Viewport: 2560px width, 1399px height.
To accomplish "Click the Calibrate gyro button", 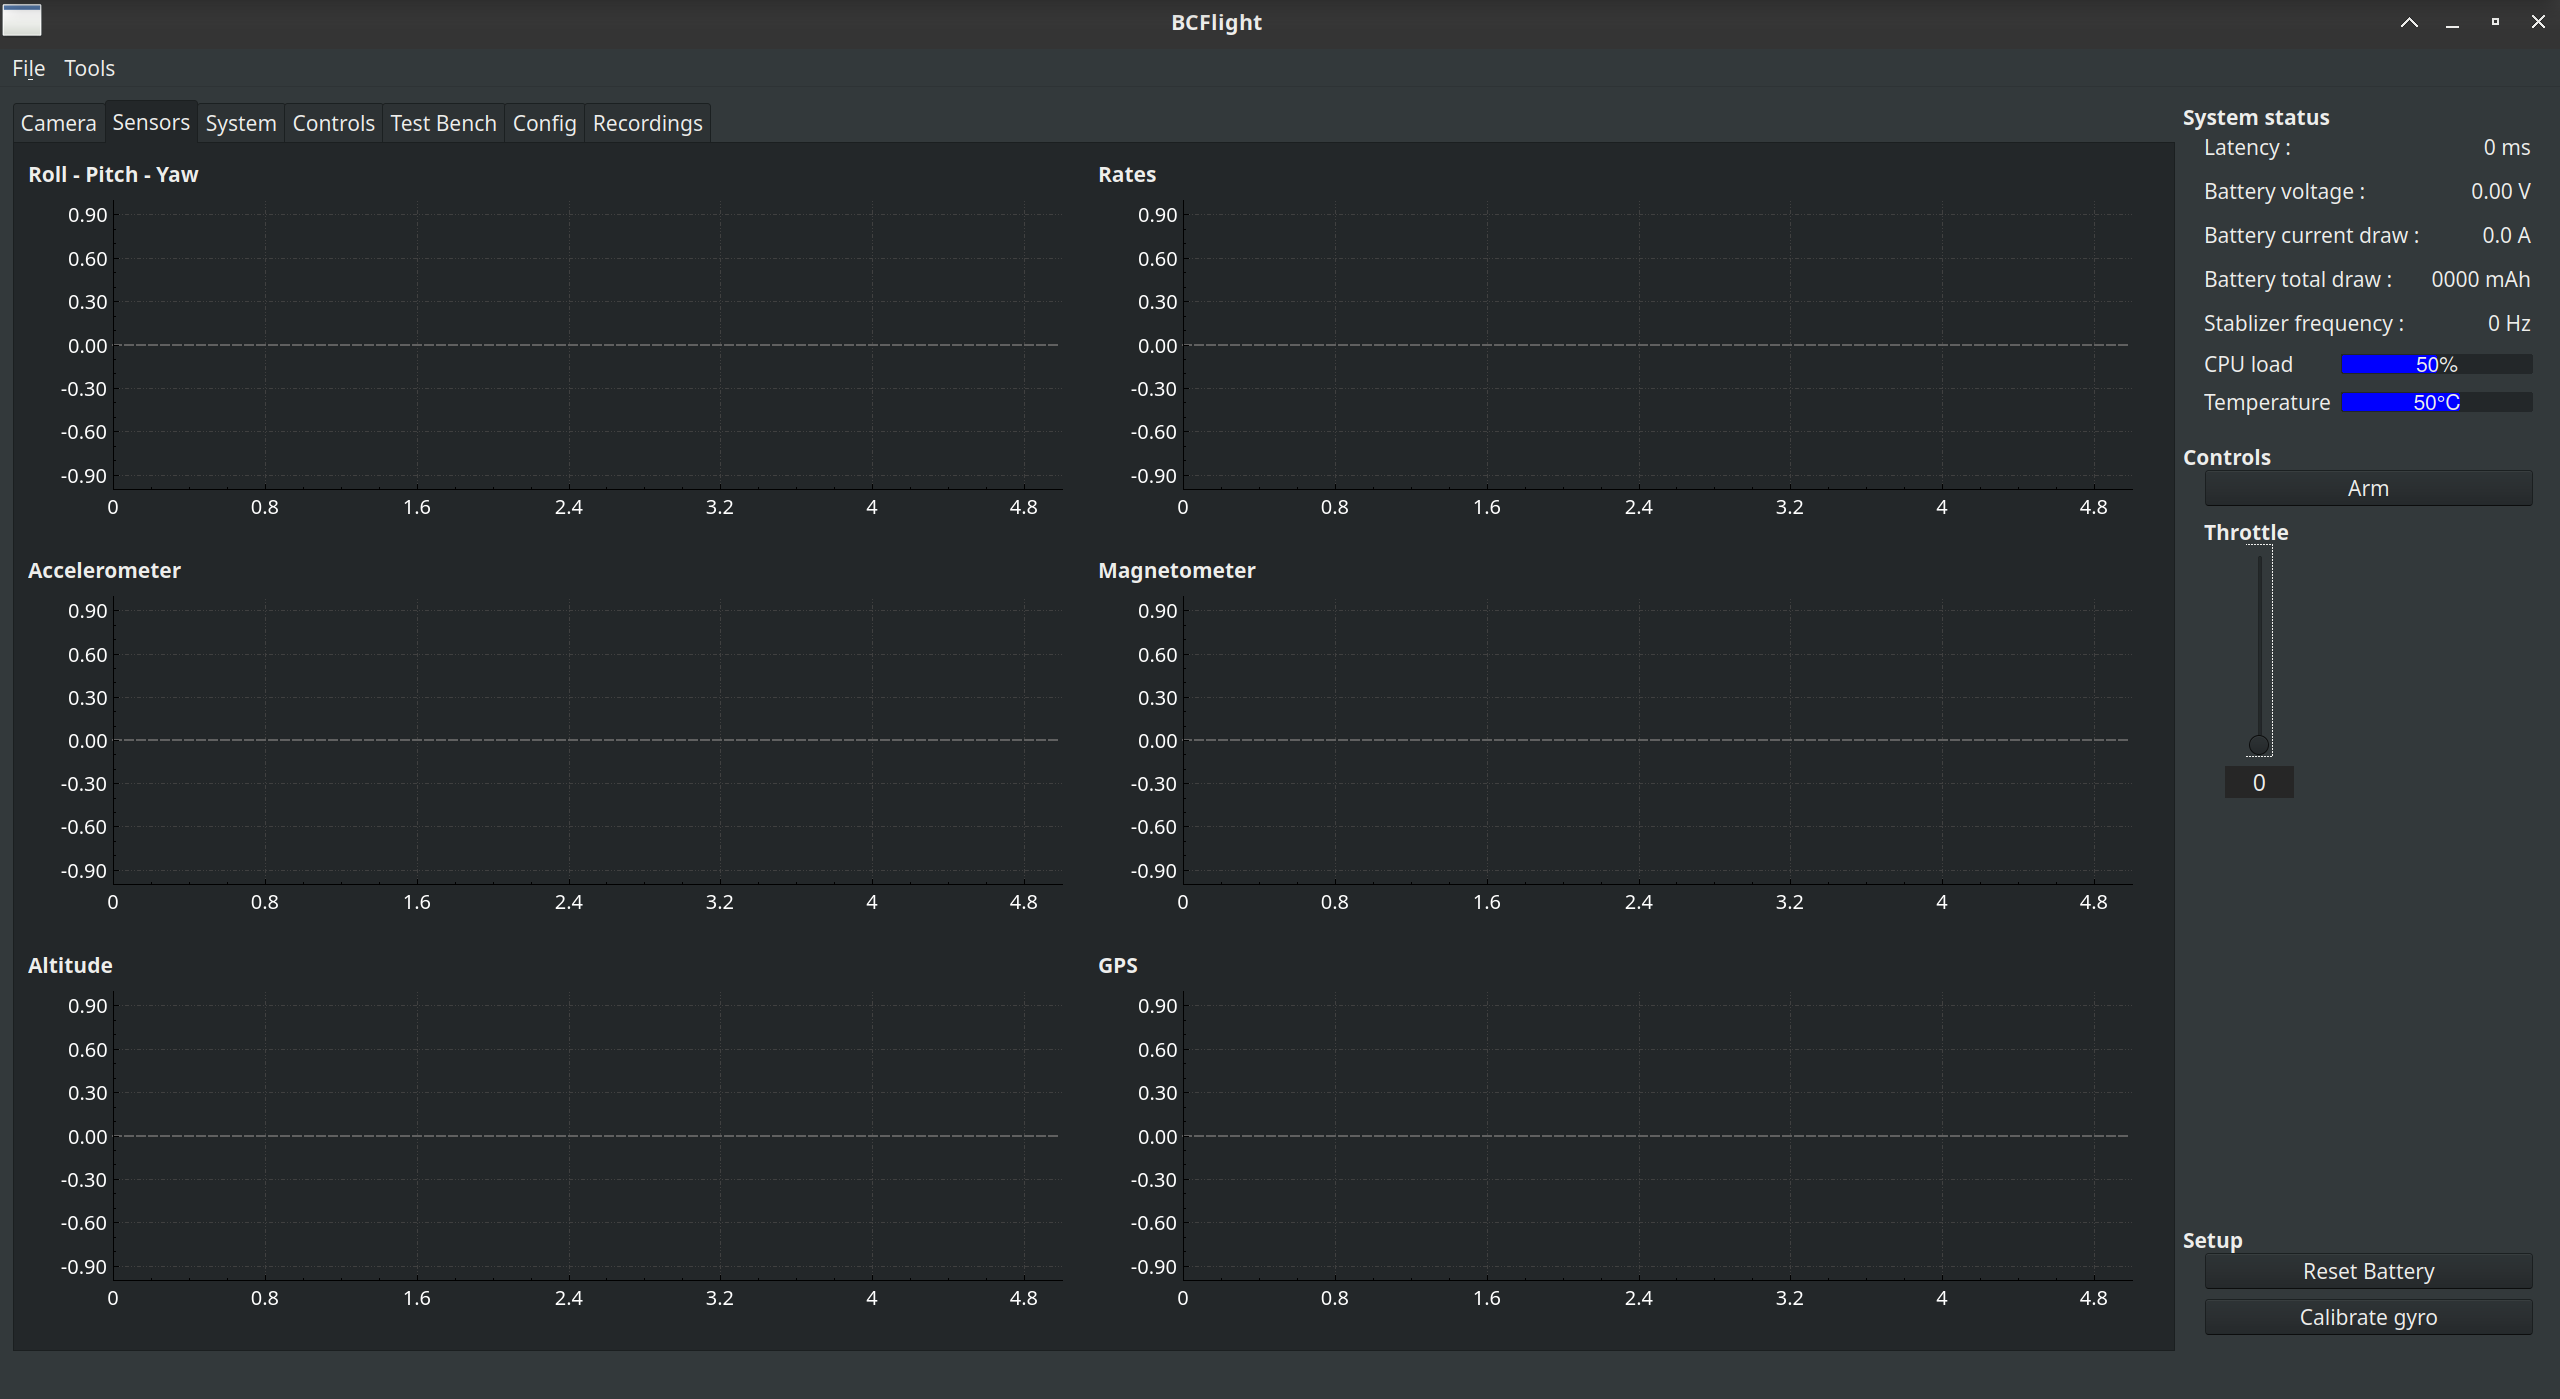I will (2368, 1317).
